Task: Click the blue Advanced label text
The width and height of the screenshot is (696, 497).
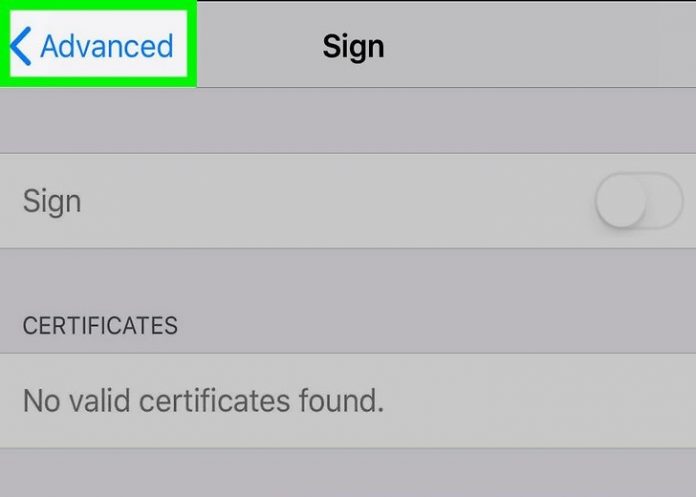Action: [x=107, y=46]
